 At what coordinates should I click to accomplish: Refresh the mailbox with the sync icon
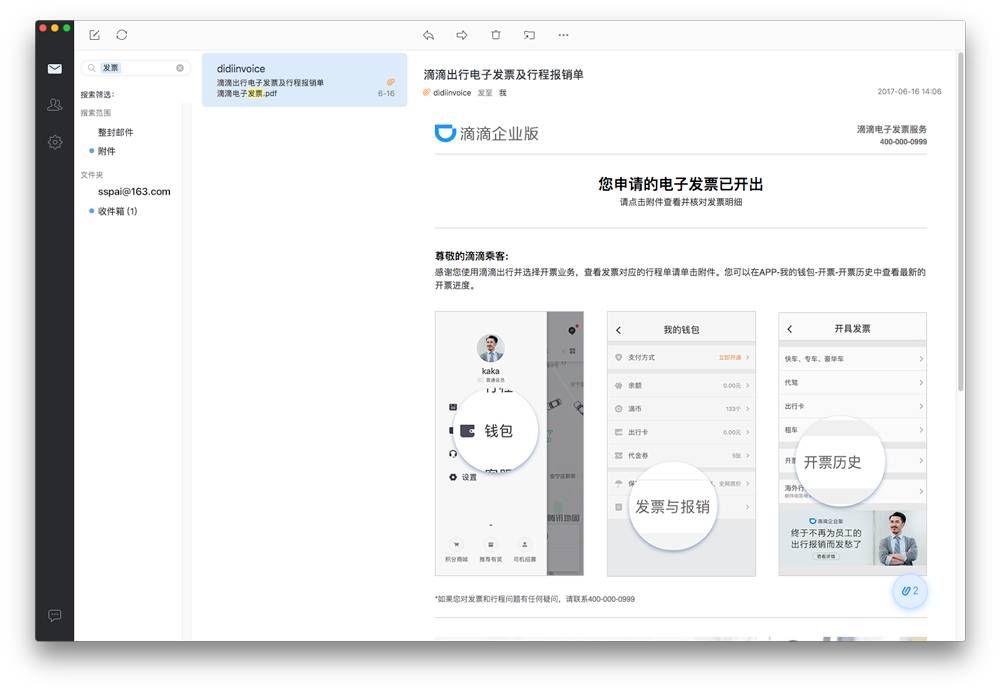click(x=122, y=35)
